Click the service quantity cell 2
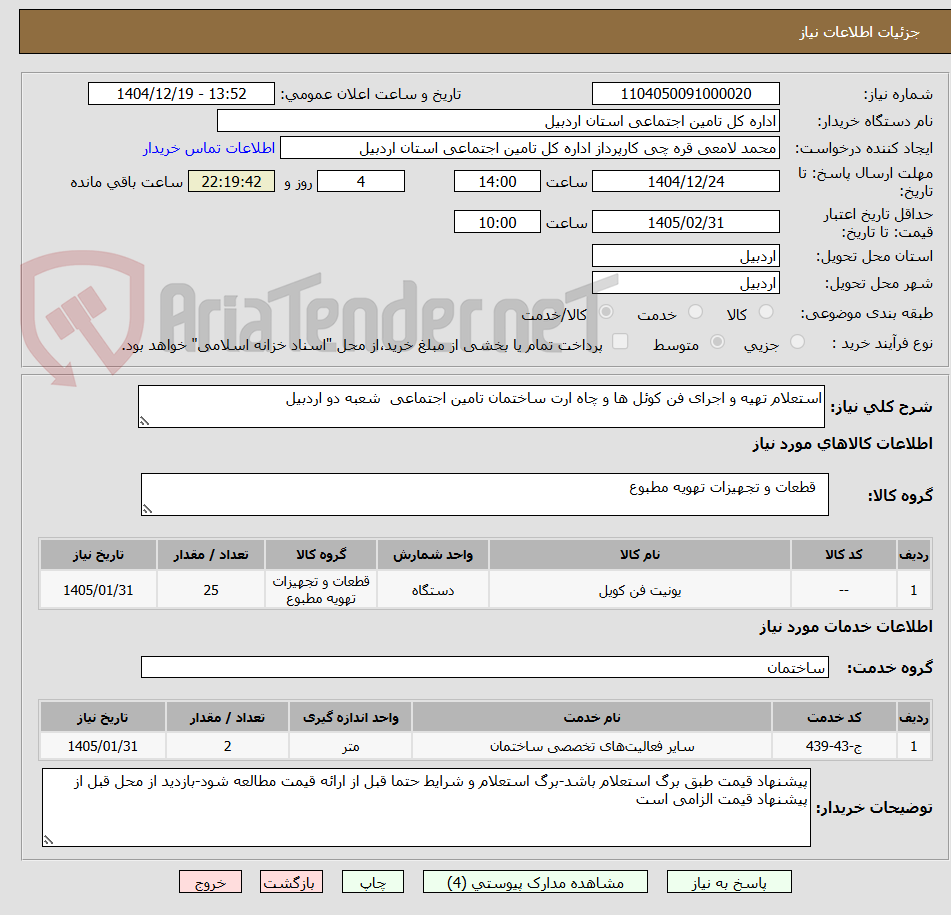Viewport: 951px width, 915px height. pyautogui.click(x=227, y=746)
